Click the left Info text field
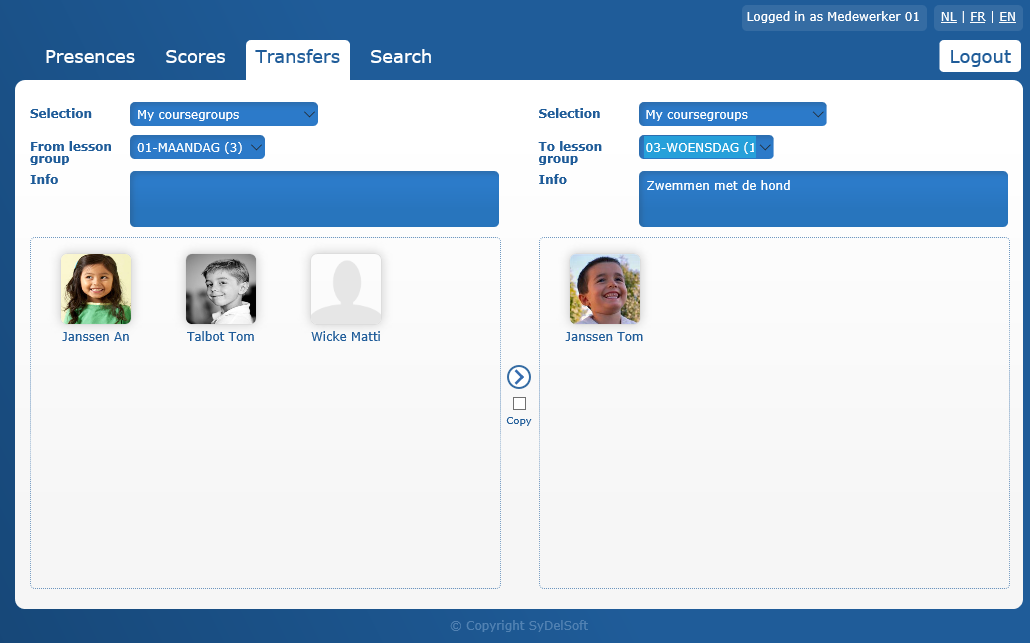1030x643 pixels. pyautogui.click(x=314, y=199)
